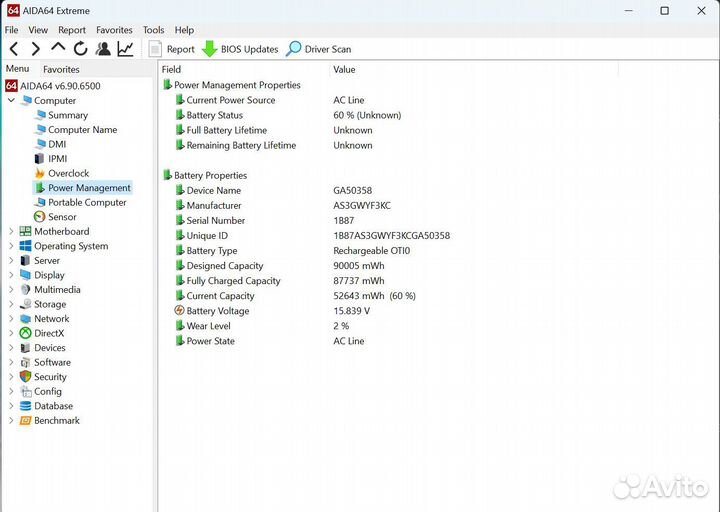This screenshot has width=720, height=512.
Task: Go back with the left arrow toolbar icon
Action: (14, 49)
